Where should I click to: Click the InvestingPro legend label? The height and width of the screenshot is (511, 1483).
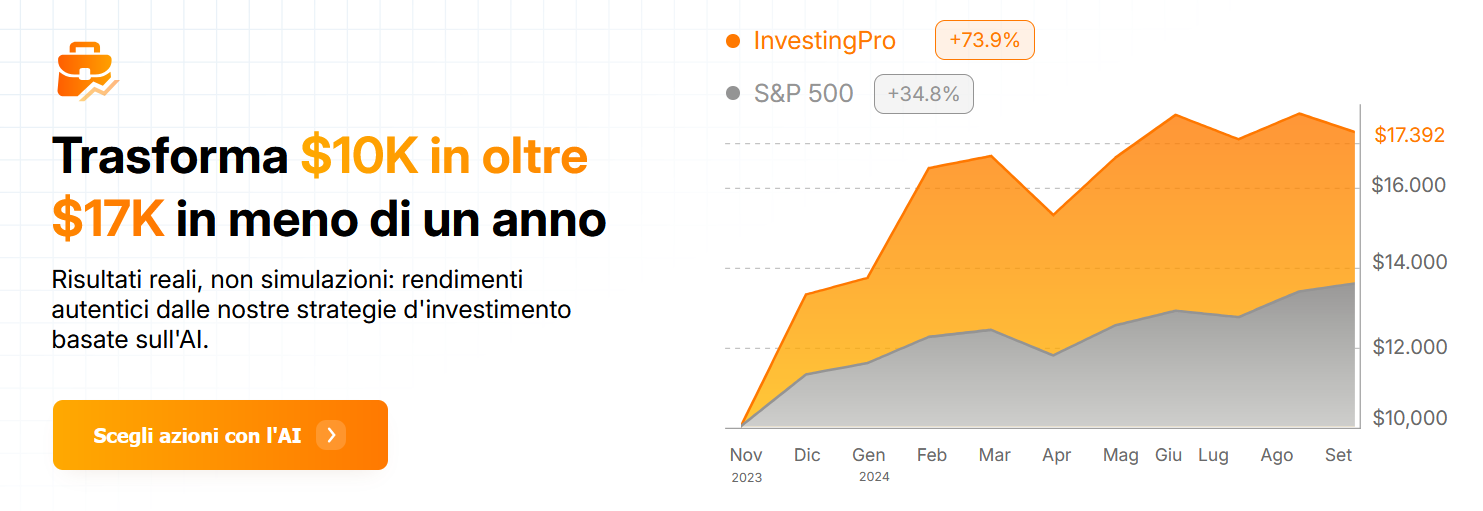(x=825, y=41)
